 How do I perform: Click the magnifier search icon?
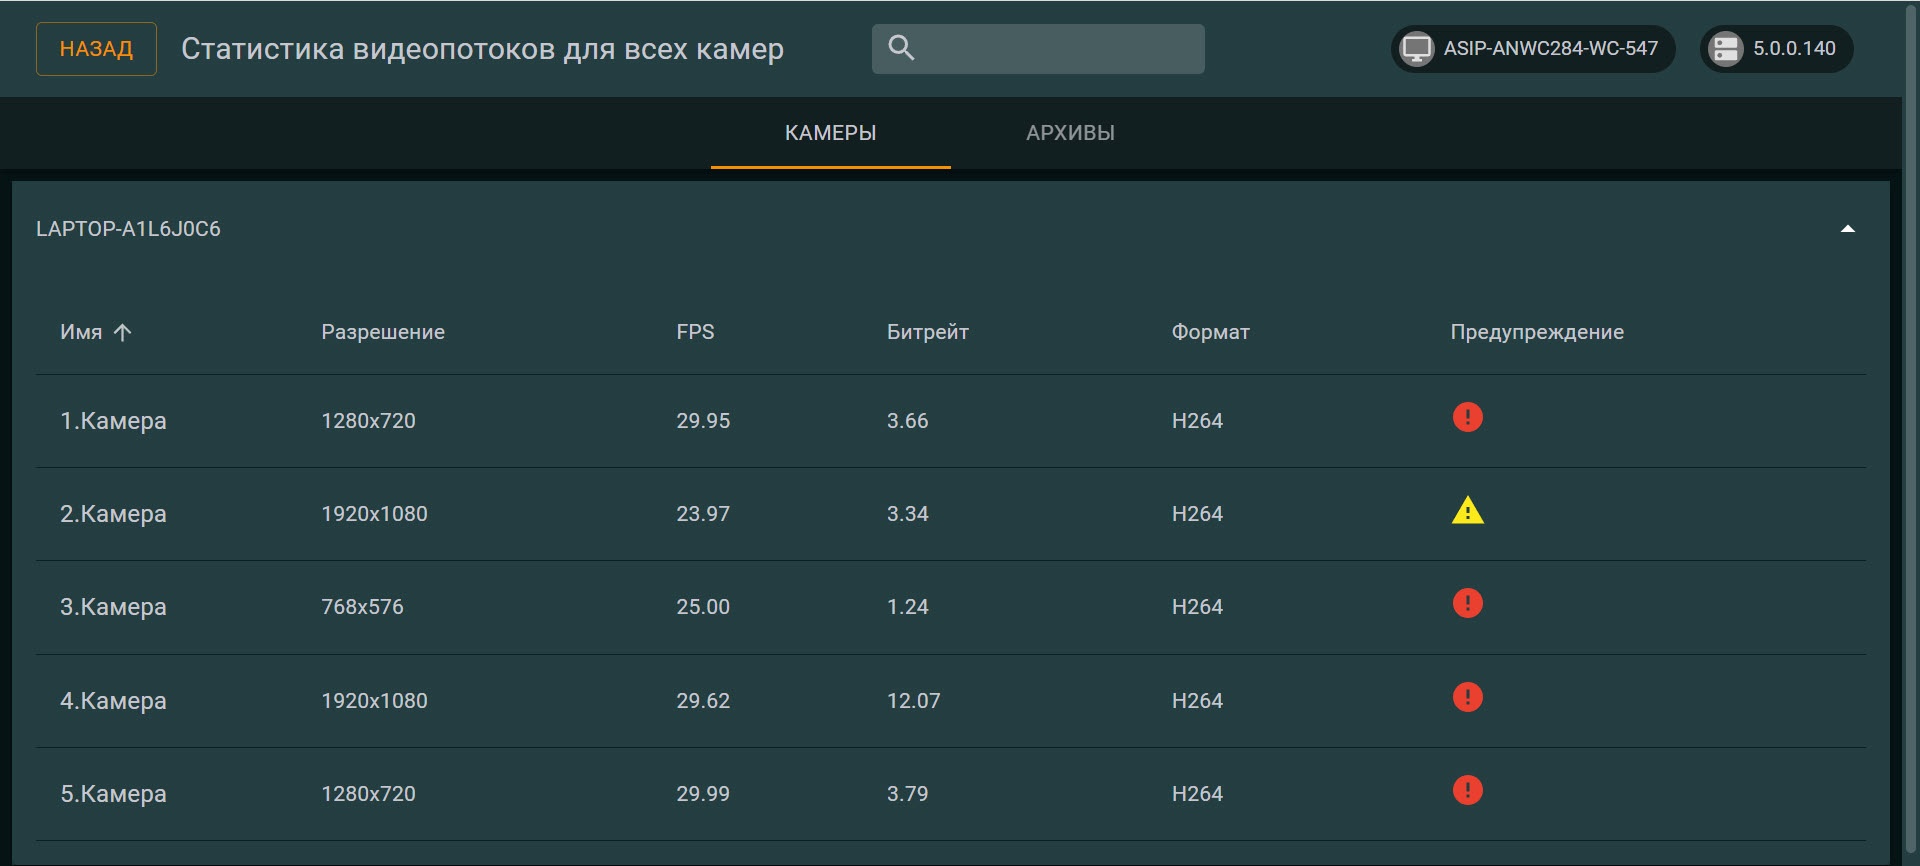pyautogui.click(x=901, y=48)
